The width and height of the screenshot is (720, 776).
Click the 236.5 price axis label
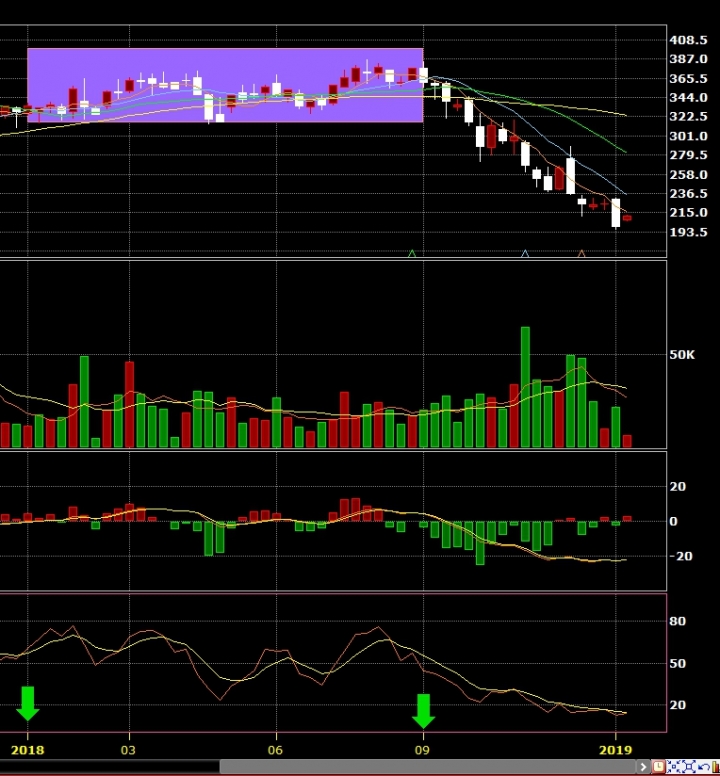688,194
